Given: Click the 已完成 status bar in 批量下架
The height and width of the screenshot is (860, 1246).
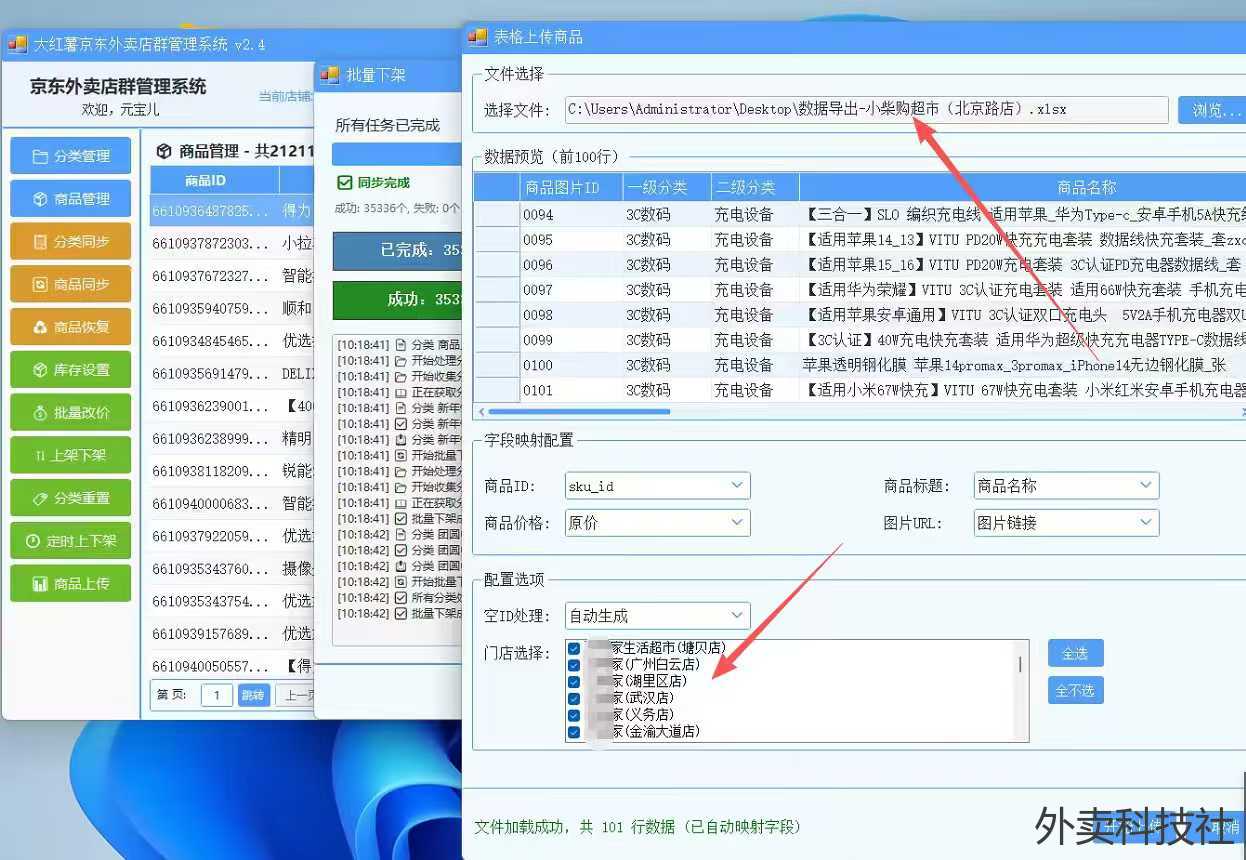Looking at the screenshot, I should coord(396,251).
